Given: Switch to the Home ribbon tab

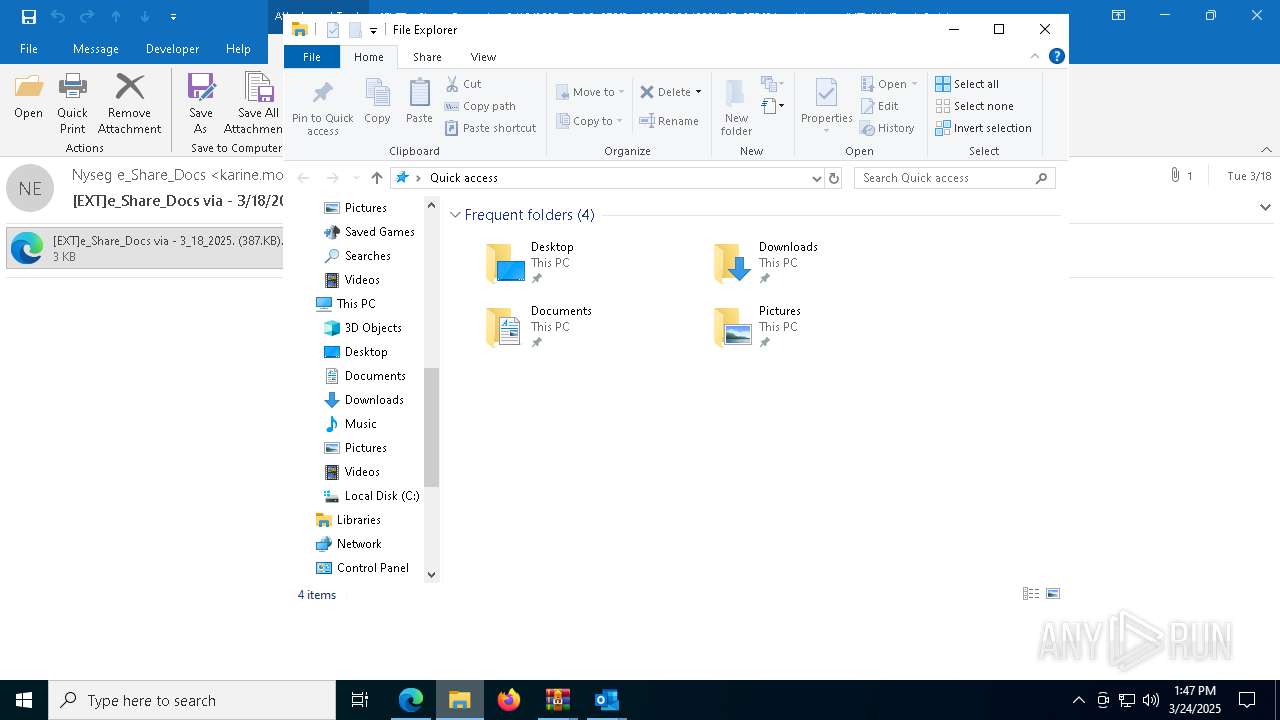Looking at the screenshot, I should click(368, 57).
